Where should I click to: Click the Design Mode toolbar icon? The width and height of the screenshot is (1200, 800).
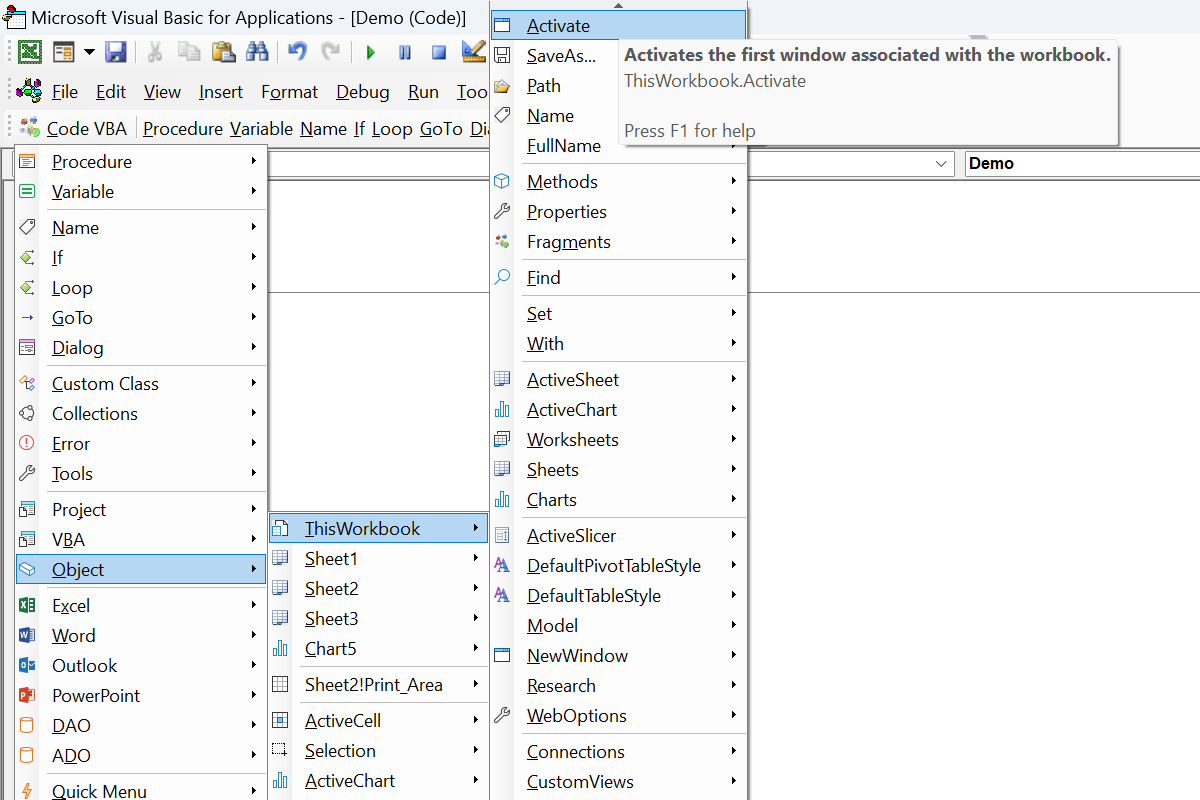tap(473, 52)
